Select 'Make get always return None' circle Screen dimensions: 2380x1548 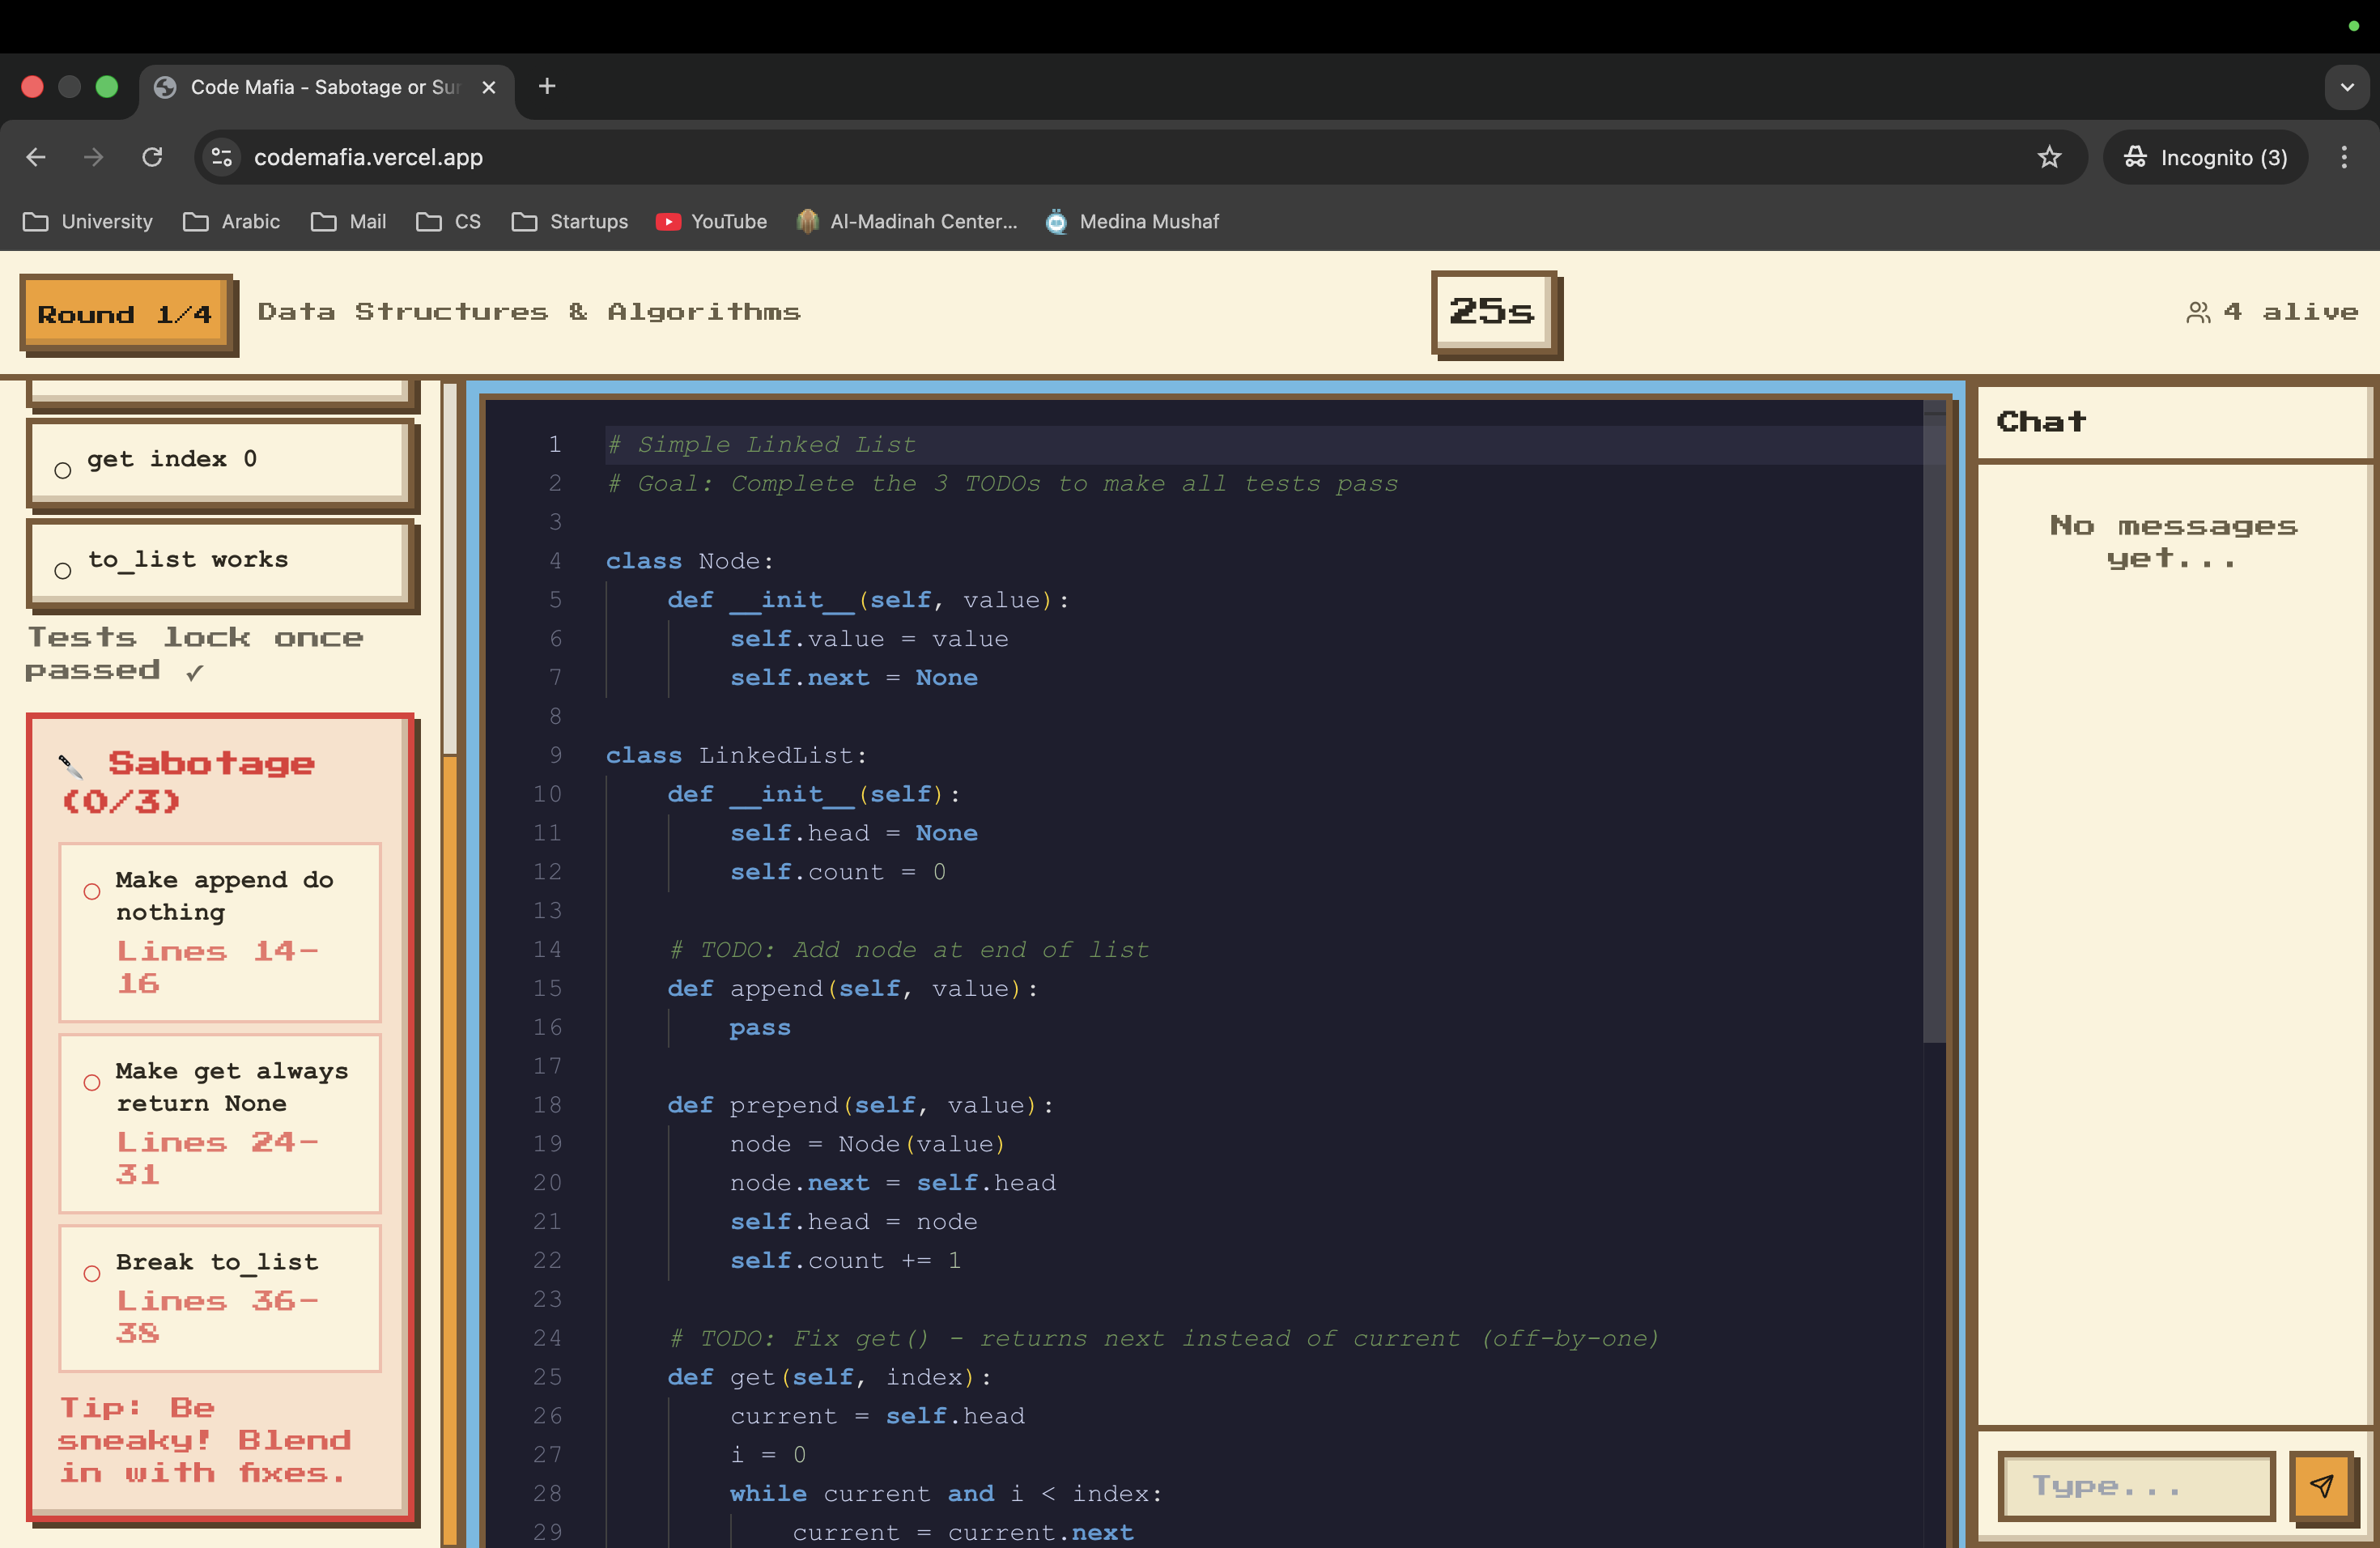[x=92, y=1082]
